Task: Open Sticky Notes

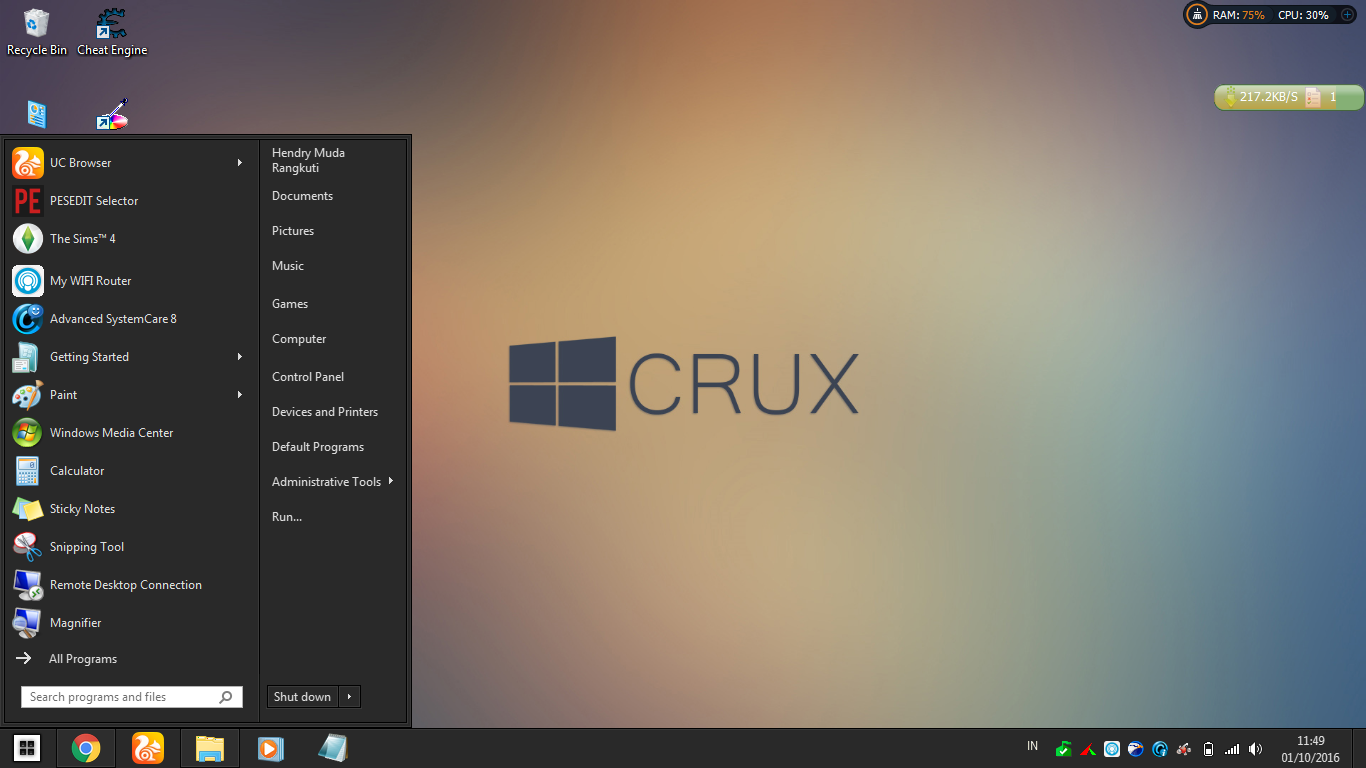Action: coord(82,508)
